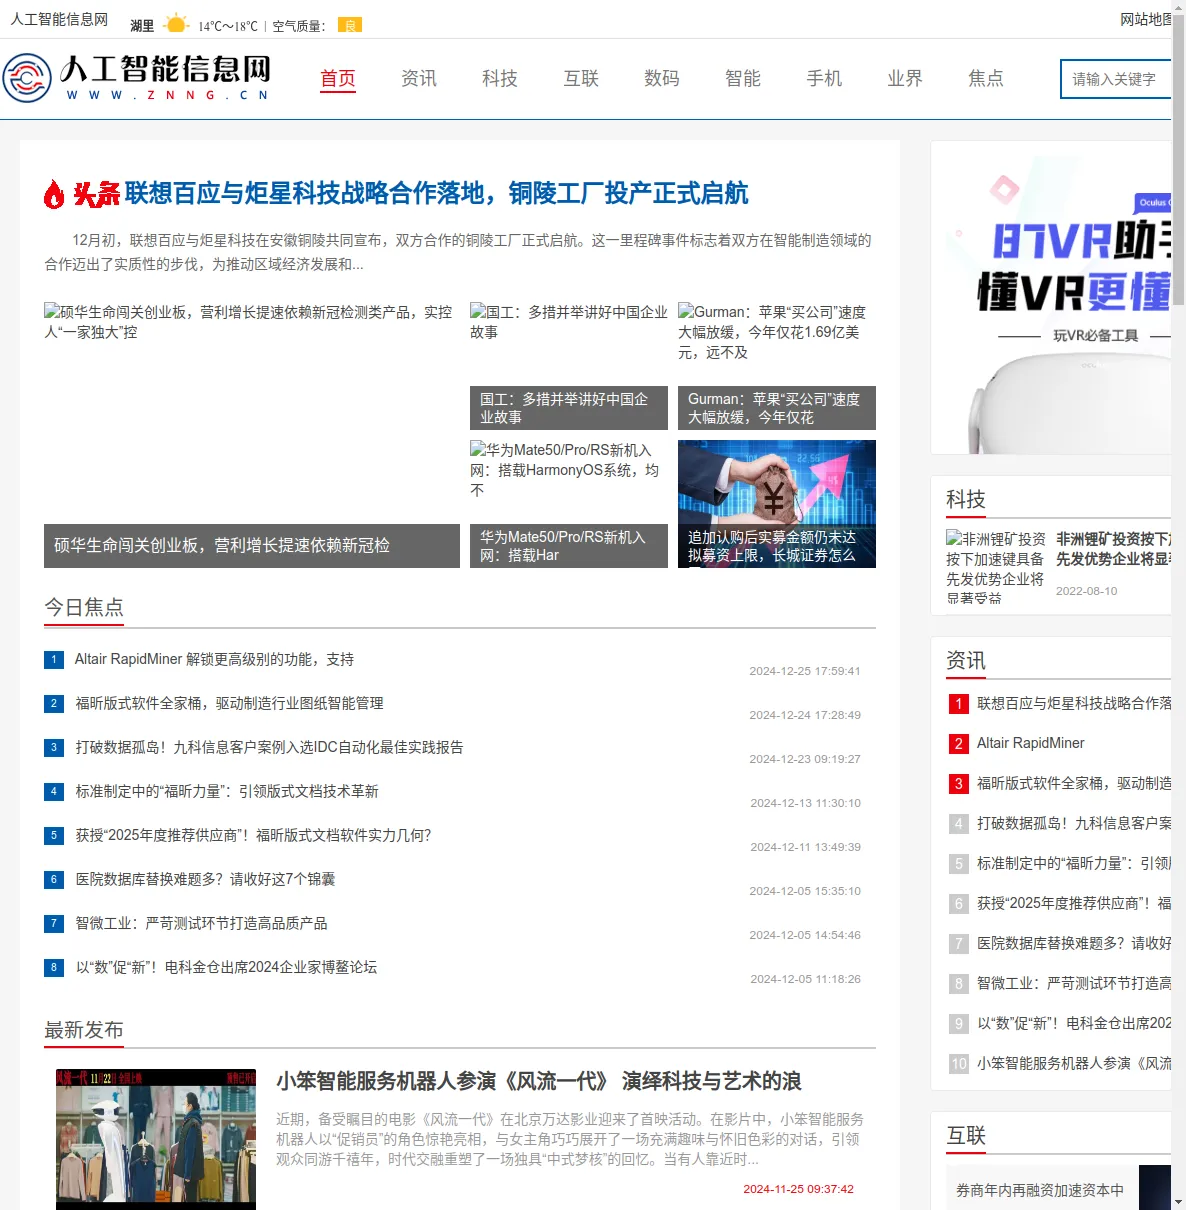Open article 智微工业：严苛测试环节

click(x=201, y=923)
